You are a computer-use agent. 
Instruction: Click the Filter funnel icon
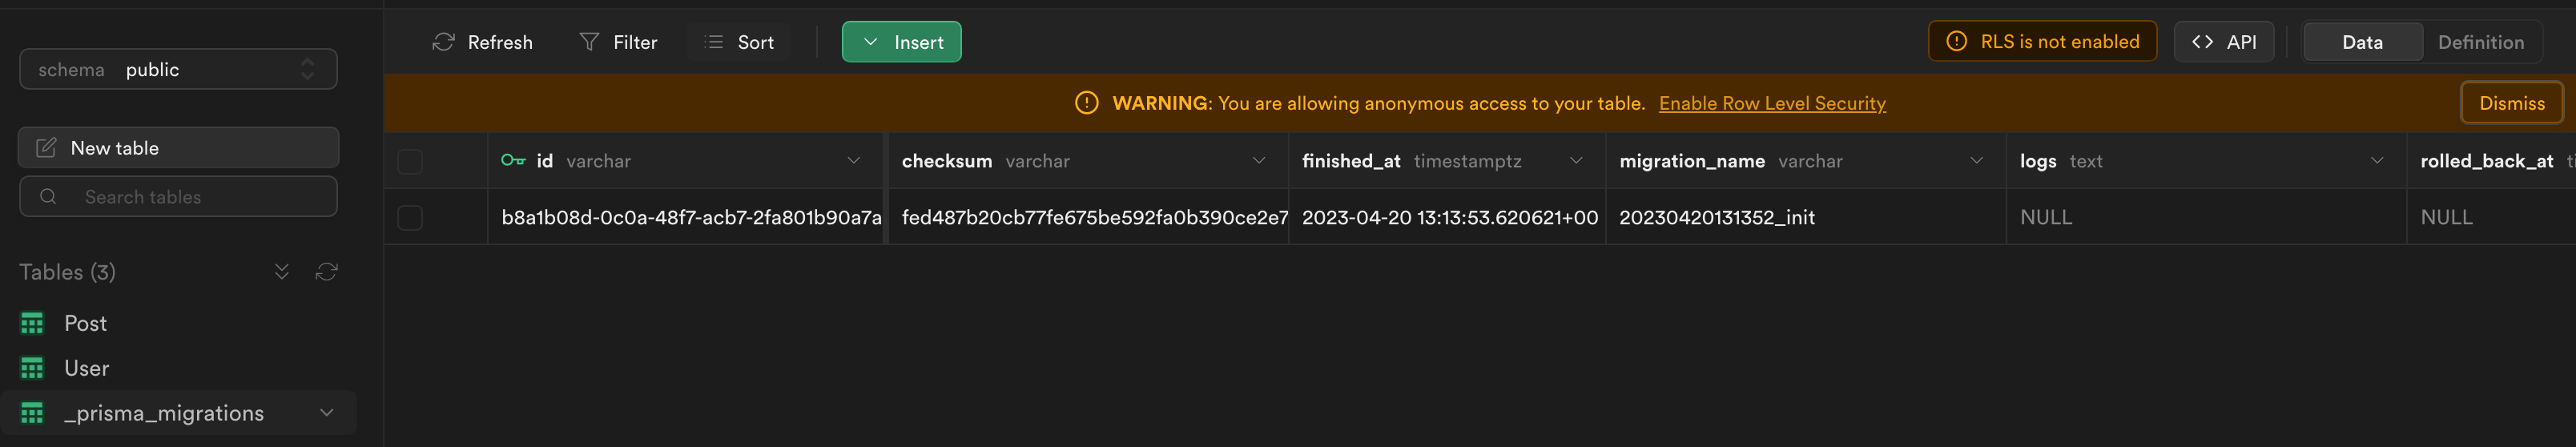(x=589, y=42)
